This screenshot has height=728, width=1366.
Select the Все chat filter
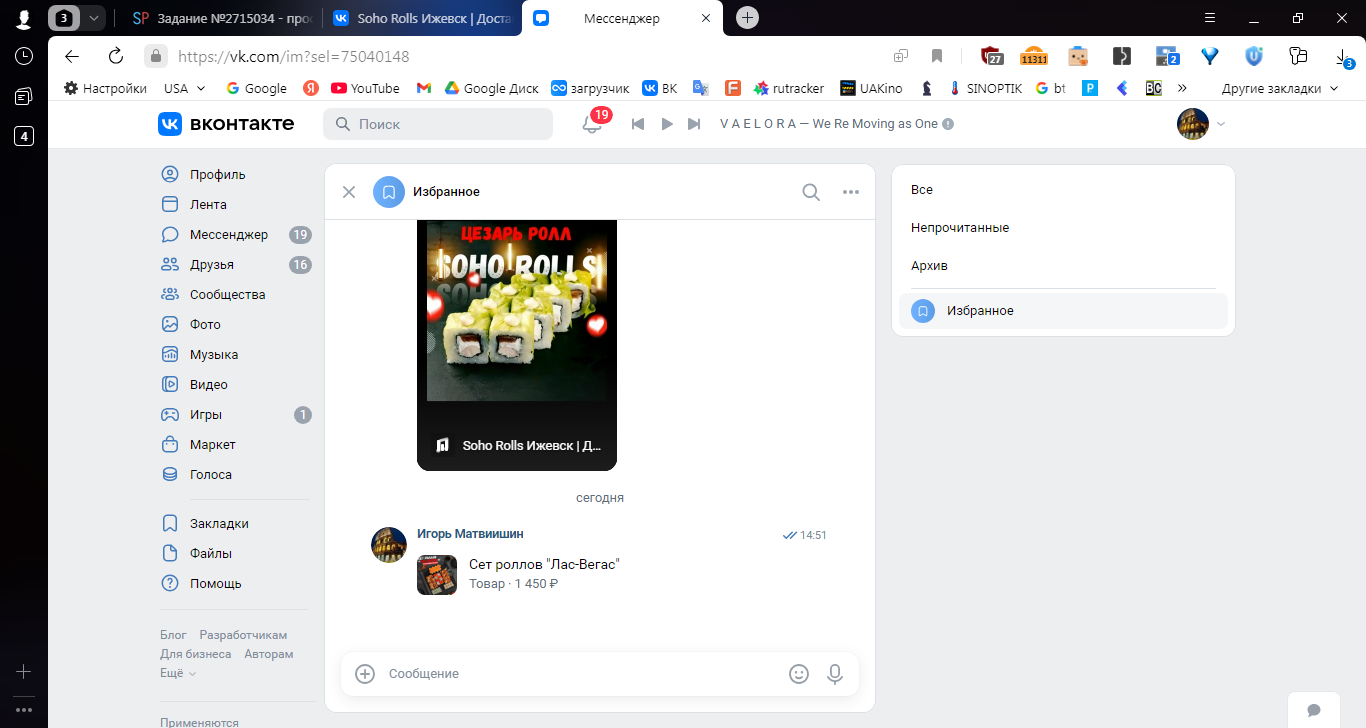tap(1063, 190)
